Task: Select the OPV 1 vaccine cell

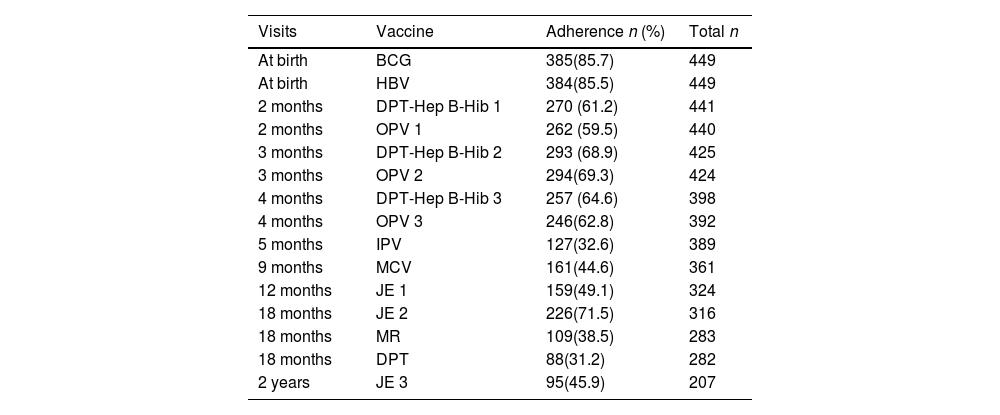Action: pyautogui.click(x=399, y=129)
